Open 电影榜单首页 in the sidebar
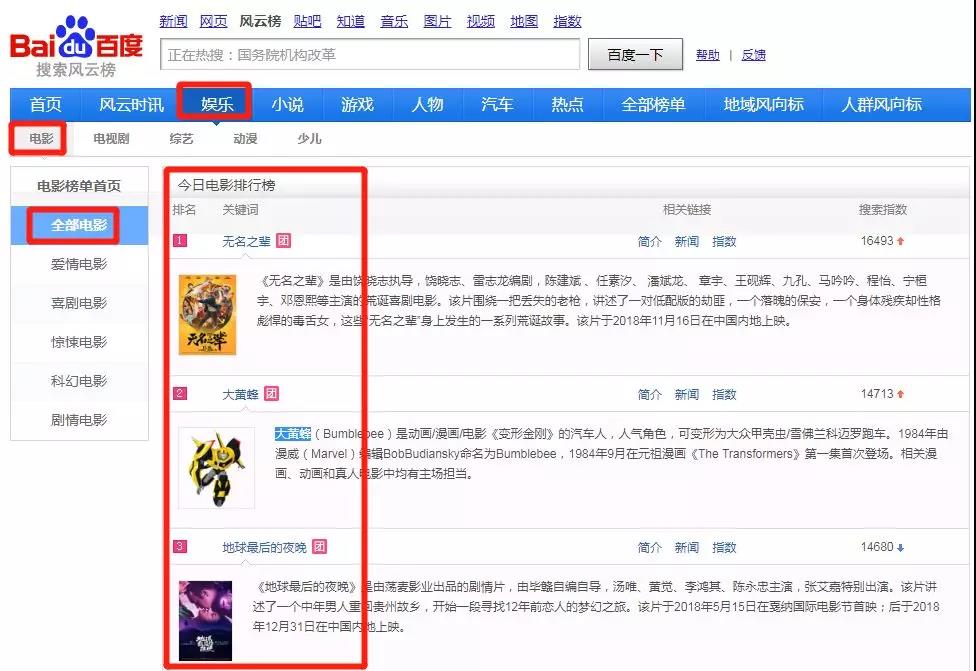Screen dimensions: 976x671 pyautogui.click(x=79, y=185)
